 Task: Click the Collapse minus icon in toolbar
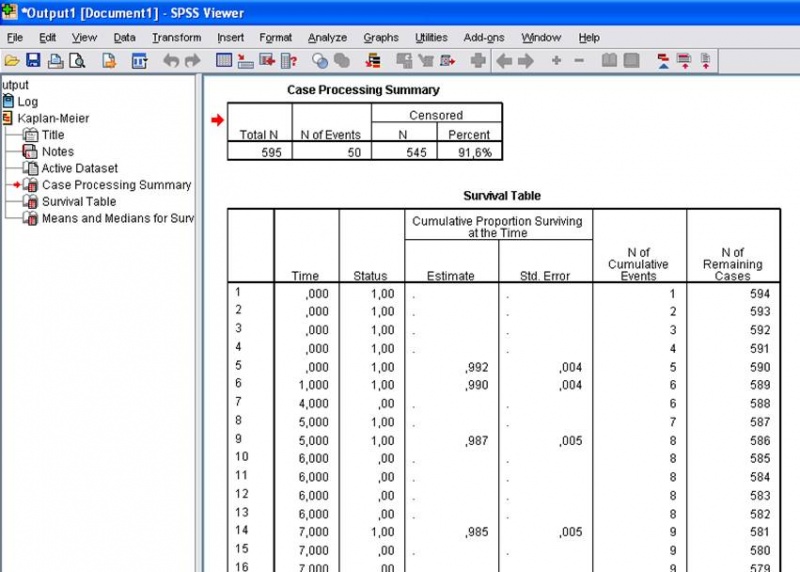coord(580,61)
